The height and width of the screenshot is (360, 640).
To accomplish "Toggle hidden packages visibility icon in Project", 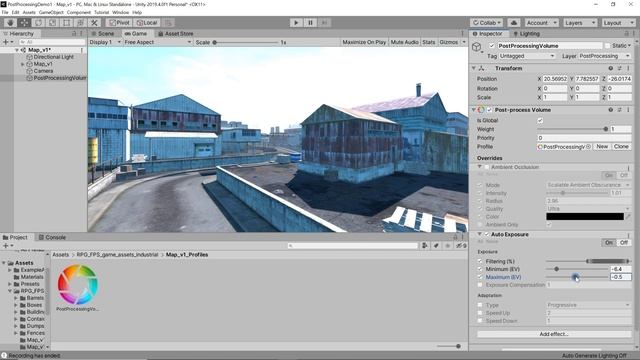I will pos(461,245).
